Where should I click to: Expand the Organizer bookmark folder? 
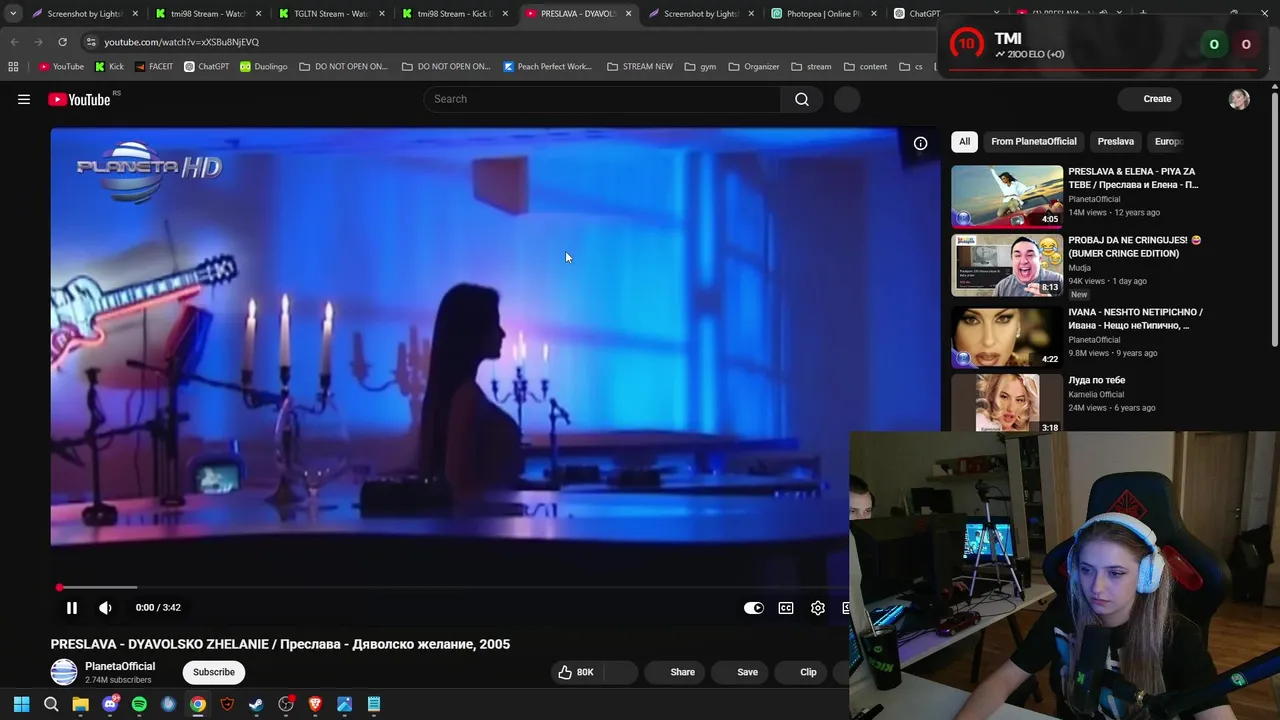pos(754,67)
